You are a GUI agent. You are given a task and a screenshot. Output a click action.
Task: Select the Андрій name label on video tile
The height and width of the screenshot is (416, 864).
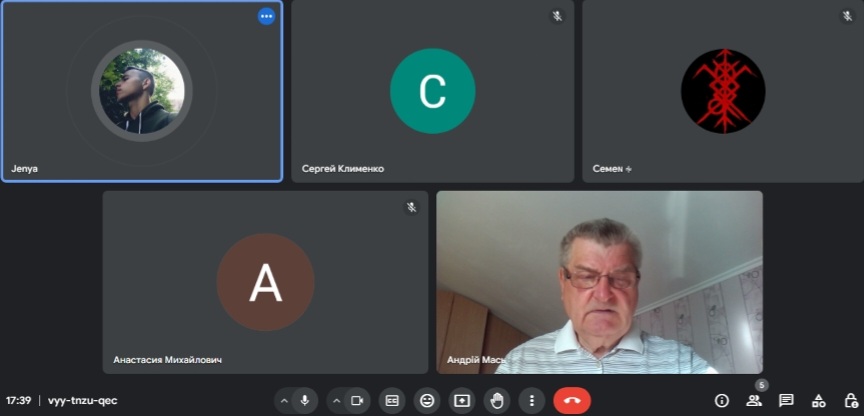click(x=476, y=360)
